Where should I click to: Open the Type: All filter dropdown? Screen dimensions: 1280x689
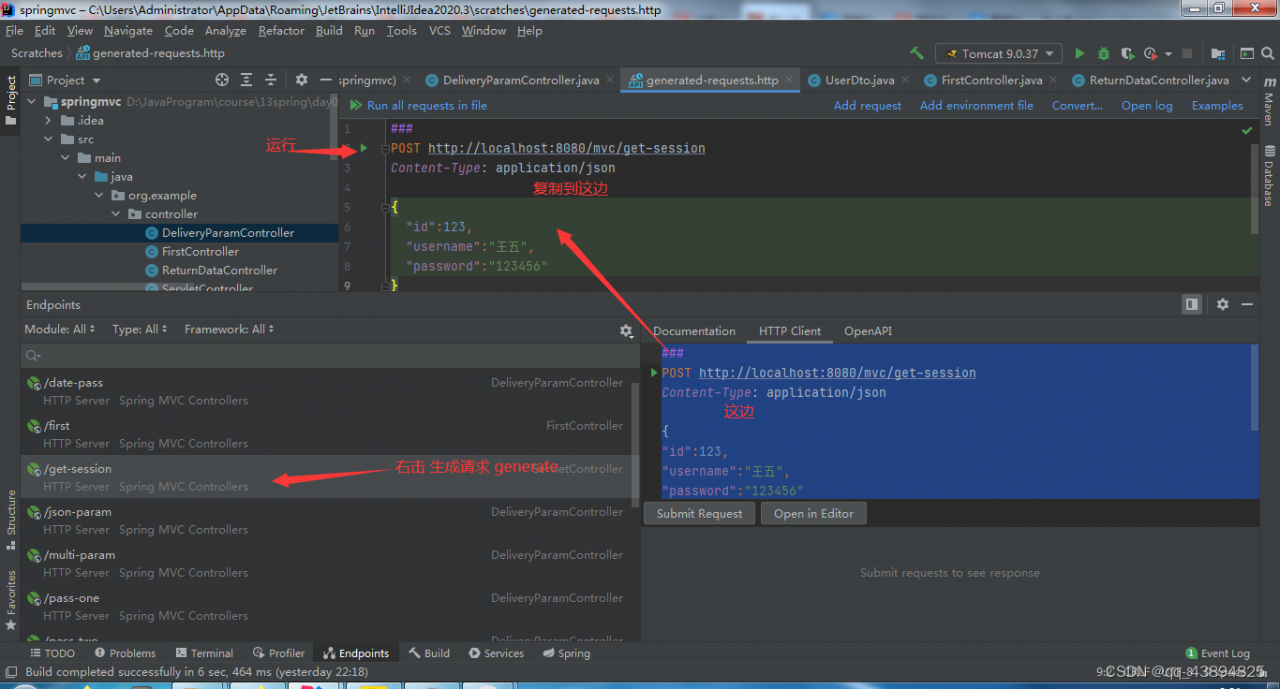coord(140,329)
